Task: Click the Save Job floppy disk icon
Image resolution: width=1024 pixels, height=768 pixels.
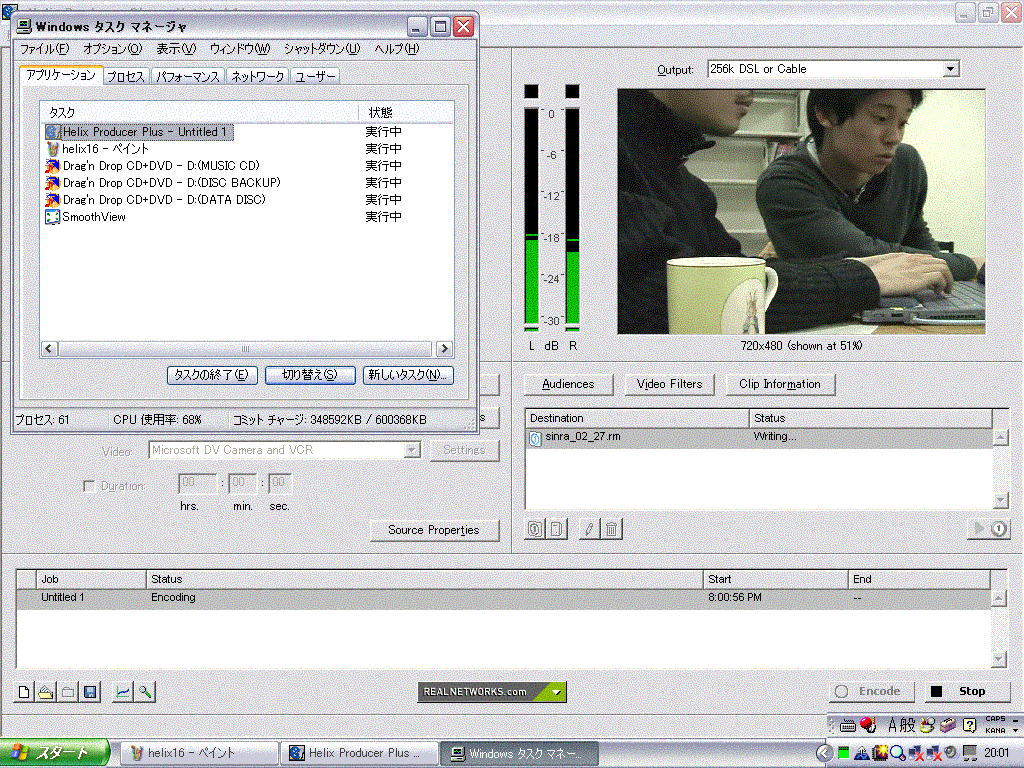Action: point(90,692)
